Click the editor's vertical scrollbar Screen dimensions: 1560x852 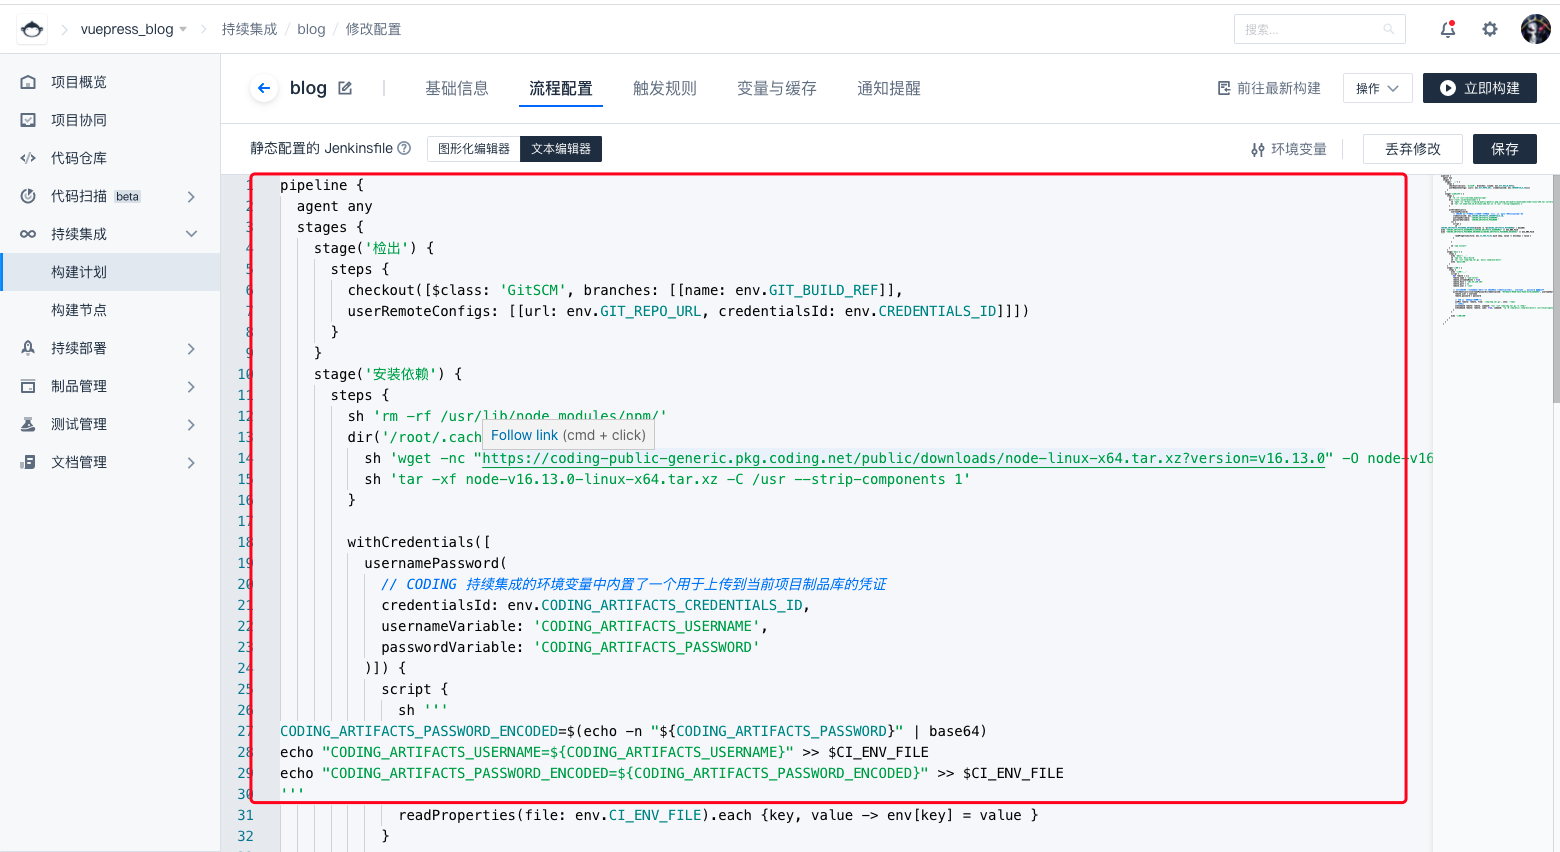click(1555, 290)
